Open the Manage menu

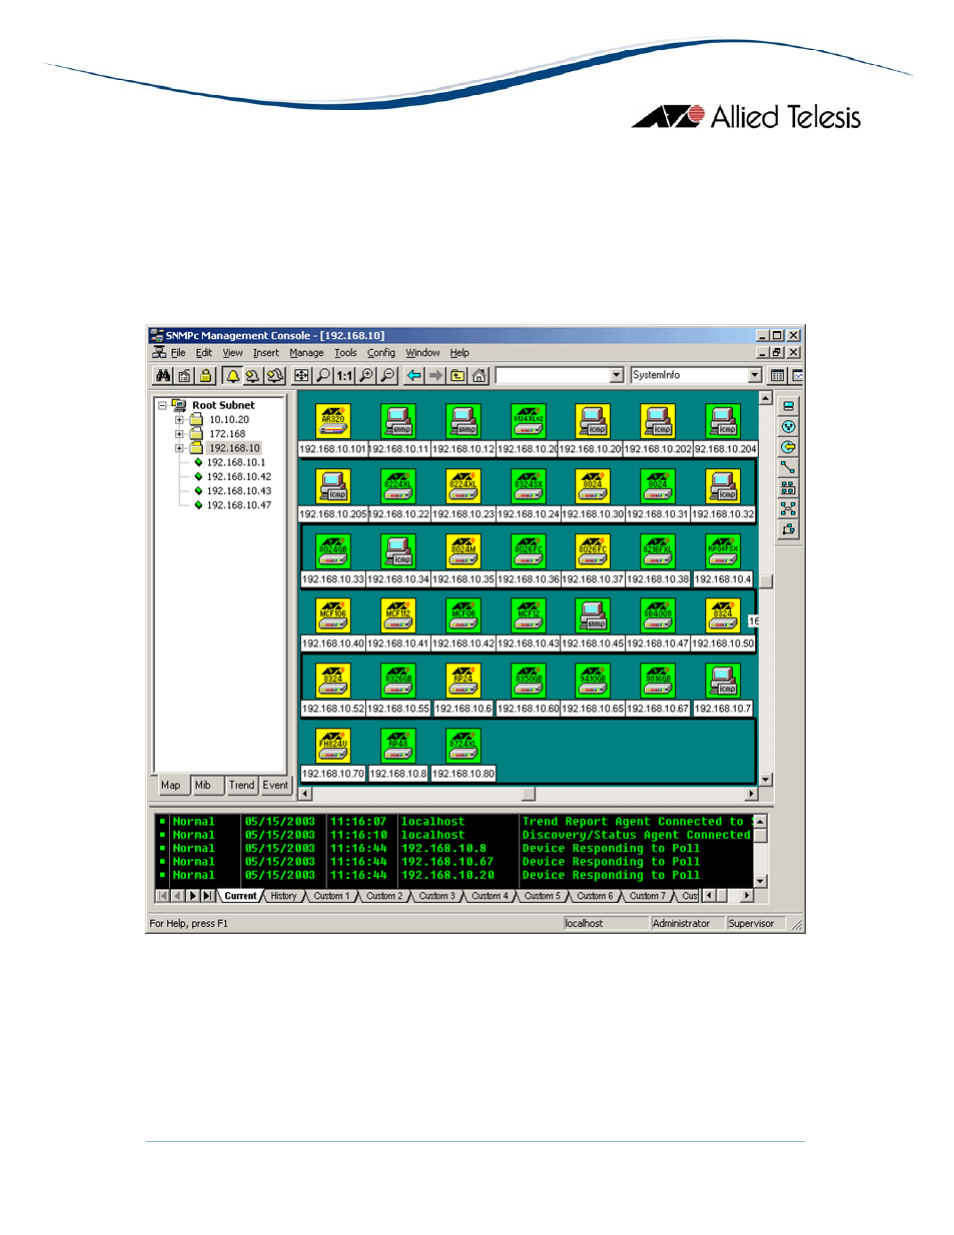[x=307, y=353]
